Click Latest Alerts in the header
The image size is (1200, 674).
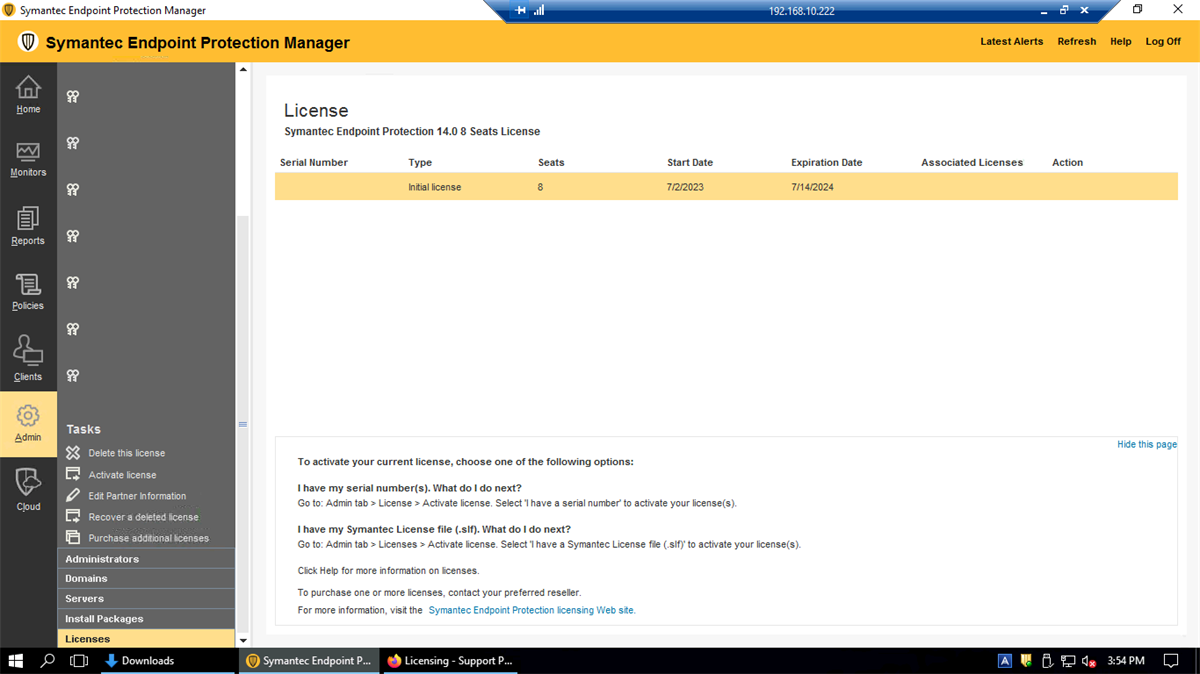1011,41
